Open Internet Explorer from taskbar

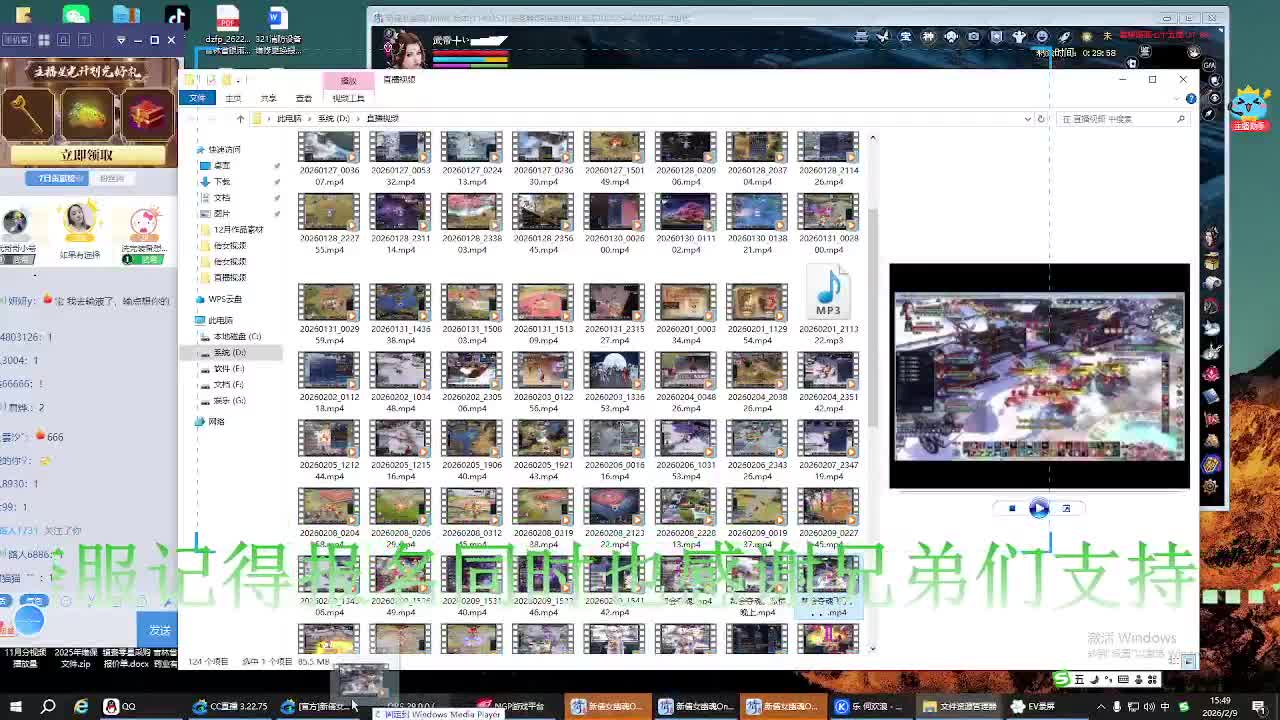click(81, 707)
